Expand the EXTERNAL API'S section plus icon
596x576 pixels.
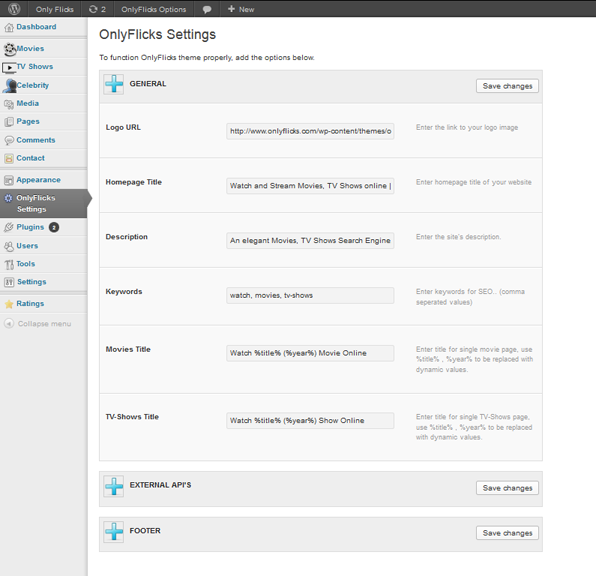point(114,486)
